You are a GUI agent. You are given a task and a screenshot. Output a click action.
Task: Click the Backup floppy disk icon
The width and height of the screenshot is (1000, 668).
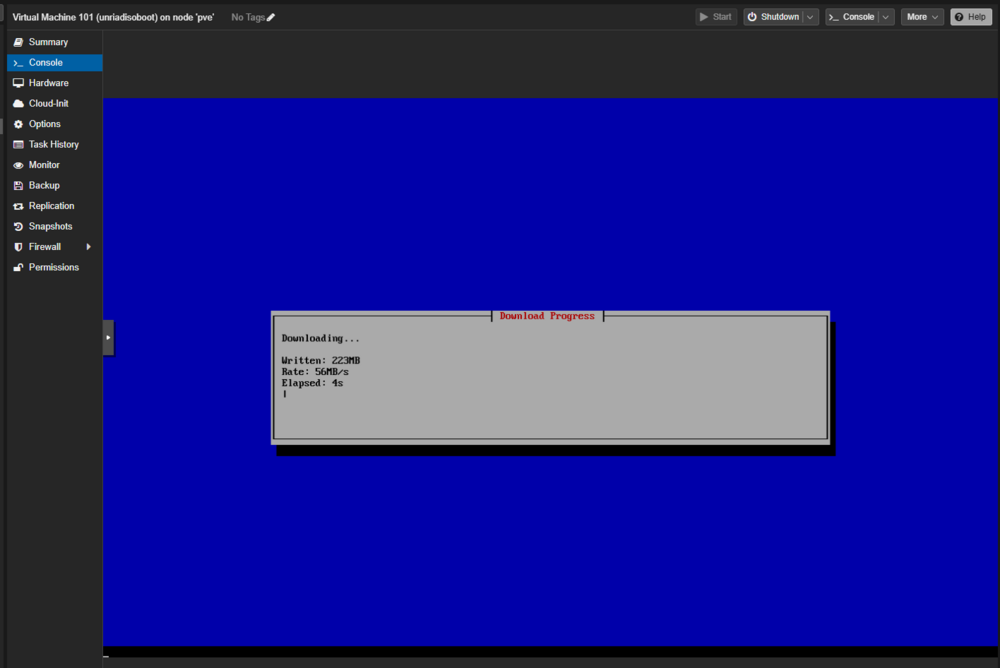18,185
